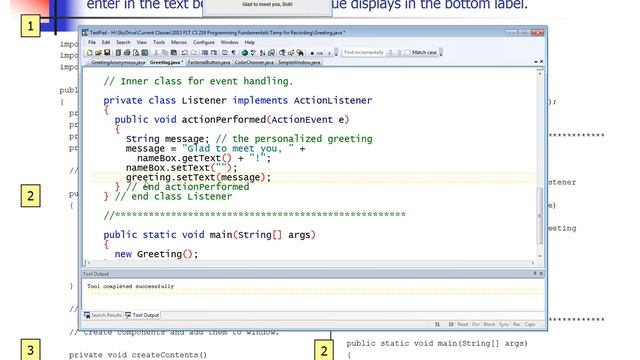Open the View menu
The height and width of the screenshot is (360, 640).
pos(141,42)
